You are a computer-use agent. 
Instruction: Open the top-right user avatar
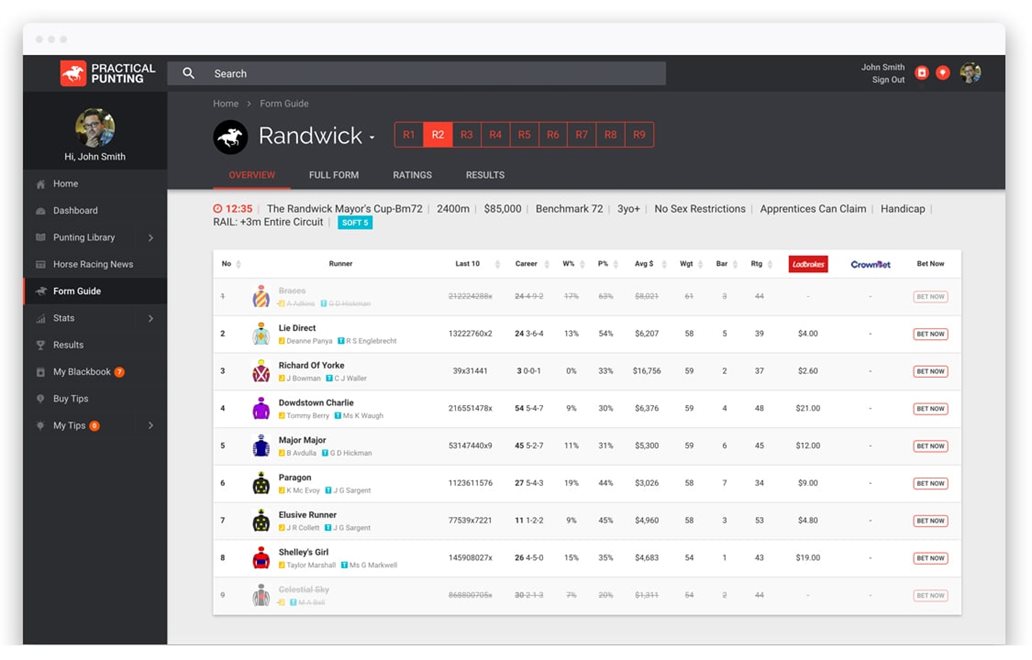coord(970,73)
